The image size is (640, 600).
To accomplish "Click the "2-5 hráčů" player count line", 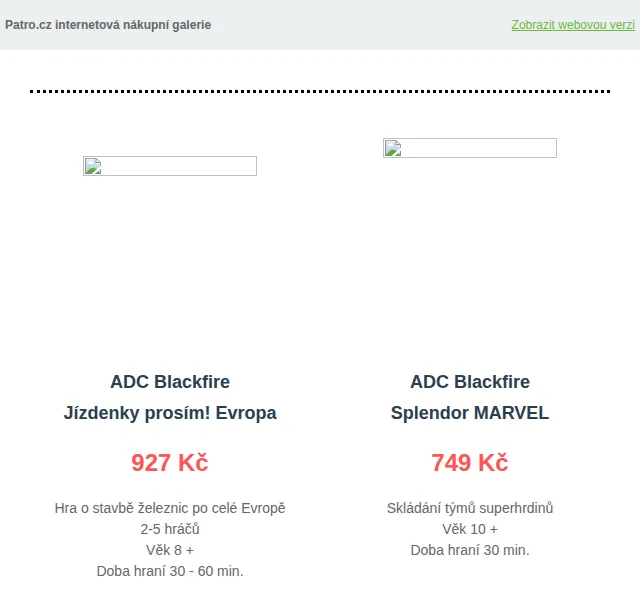I will pyautogui.click(x=170, y=529).
